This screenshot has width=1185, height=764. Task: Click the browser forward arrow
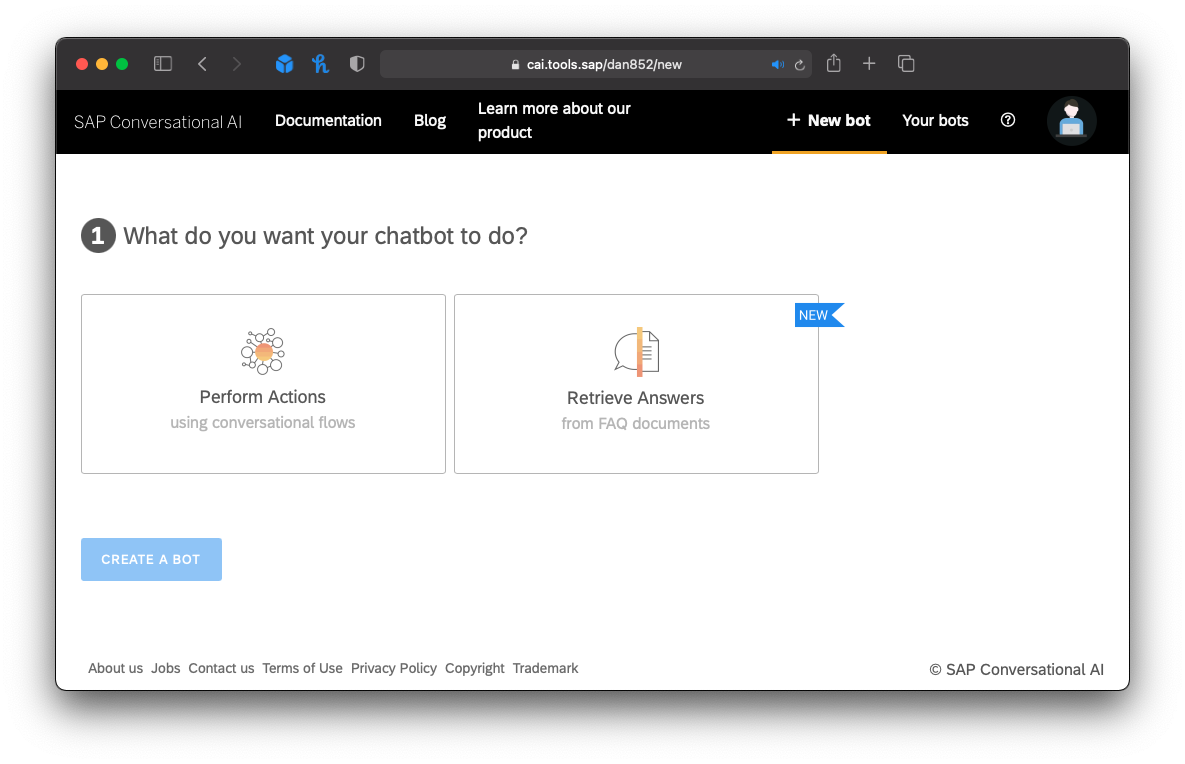pos(237,64)
